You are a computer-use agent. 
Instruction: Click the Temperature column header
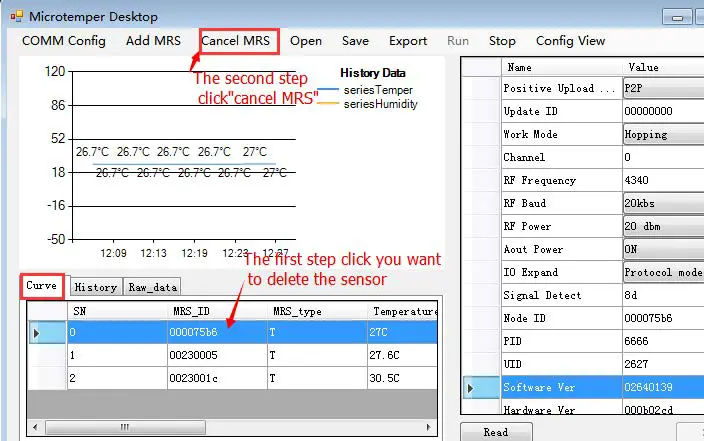(402, 311)
